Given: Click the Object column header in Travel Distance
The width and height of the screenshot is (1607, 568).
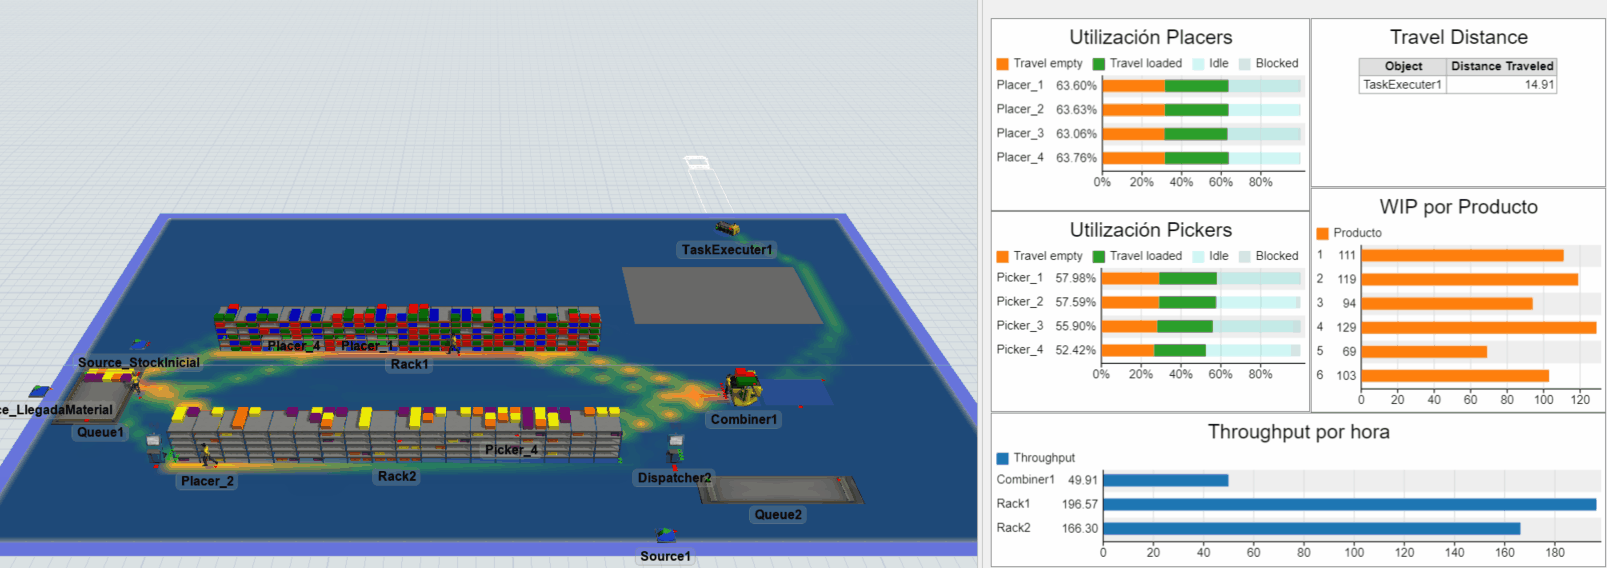Looking at the screenshot, I should pos(1403,66).
